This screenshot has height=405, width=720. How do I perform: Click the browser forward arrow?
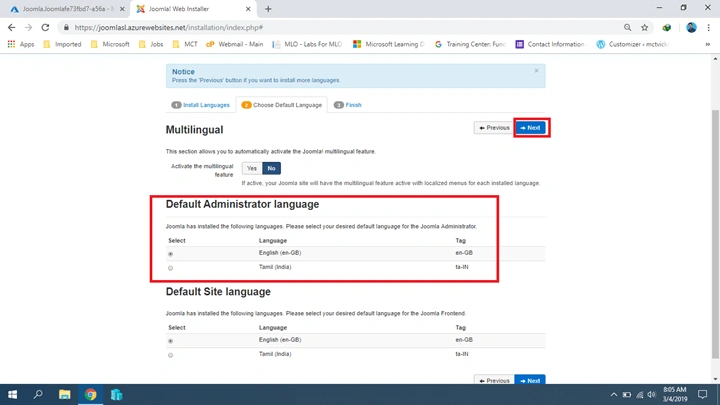[x=28, y=28]
